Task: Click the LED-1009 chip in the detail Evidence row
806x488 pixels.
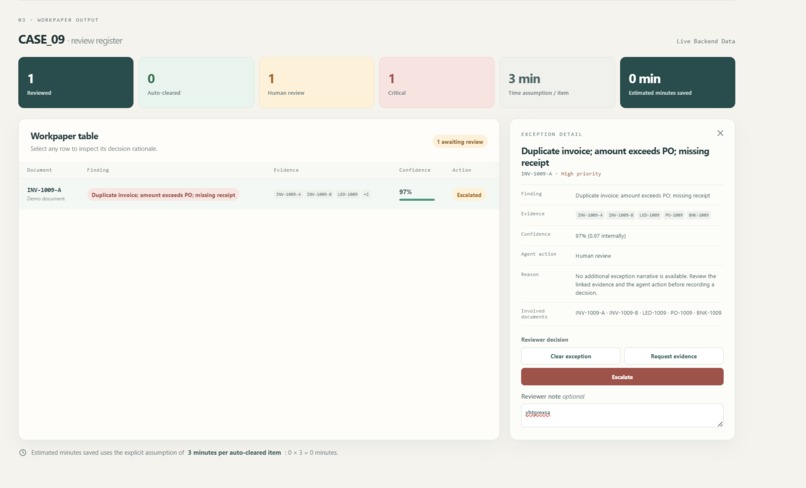Action: pyautogui.click(x=649, y=215)
